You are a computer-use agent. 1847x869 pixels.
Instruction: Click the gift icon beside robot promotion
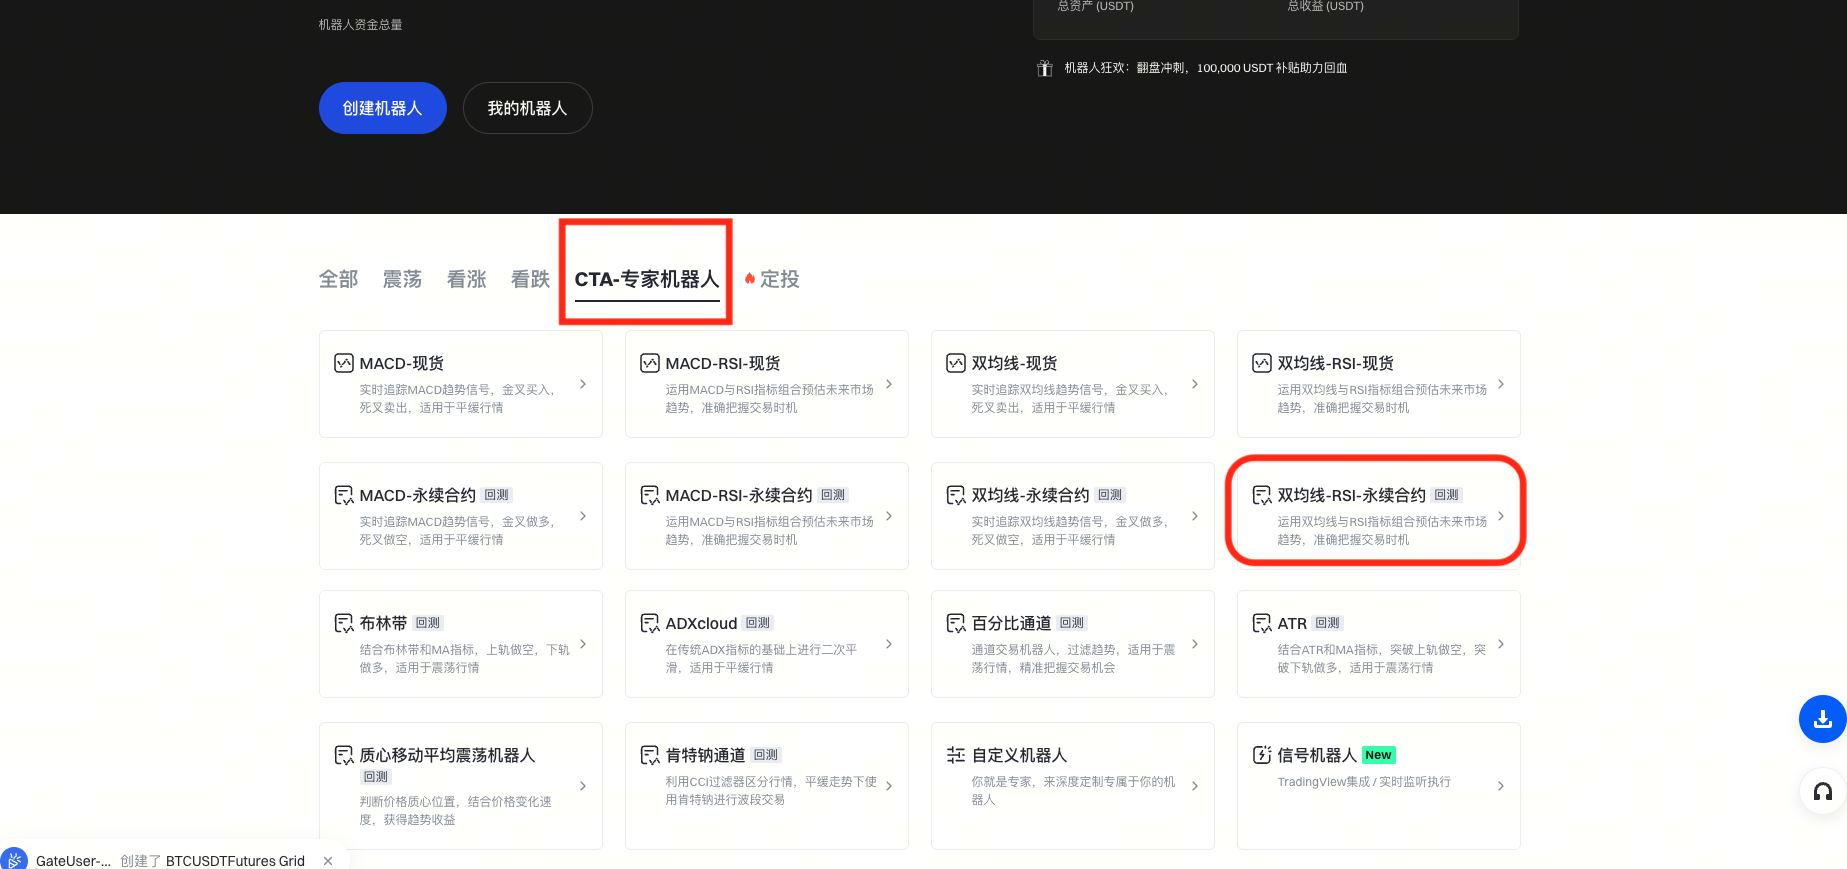point(1044,68)
